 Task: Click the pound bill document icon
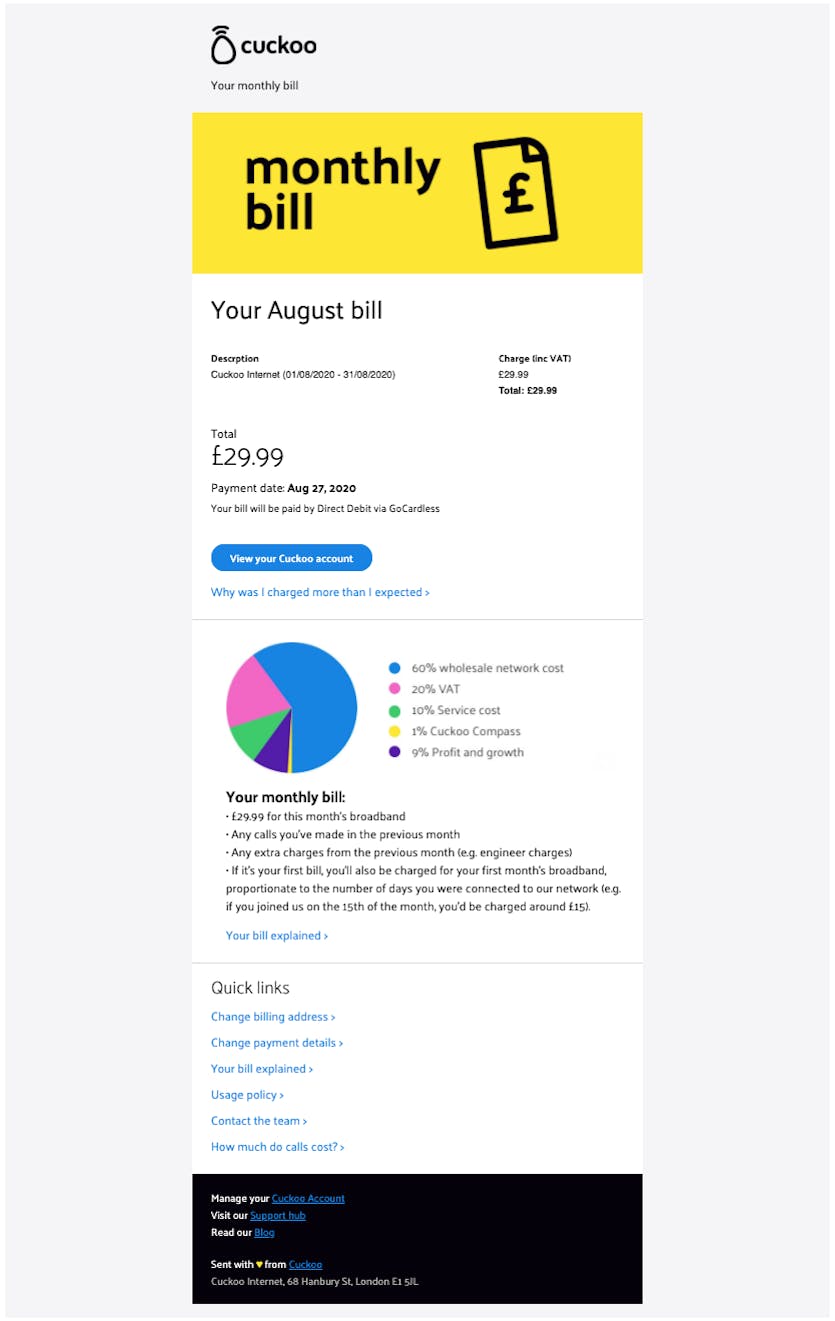click(x=515, y=193)
